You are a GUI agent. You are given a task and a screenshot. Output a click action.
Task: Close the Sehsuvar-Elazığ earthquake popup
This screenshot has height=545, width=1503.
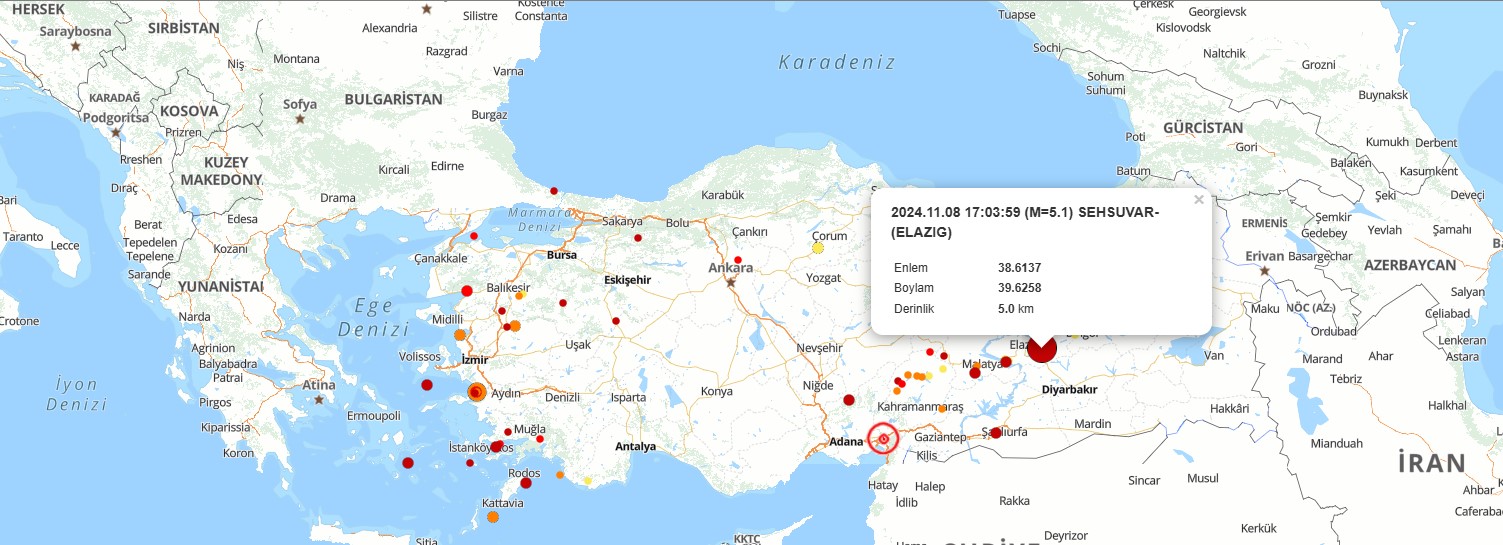tap(1198, 200)
